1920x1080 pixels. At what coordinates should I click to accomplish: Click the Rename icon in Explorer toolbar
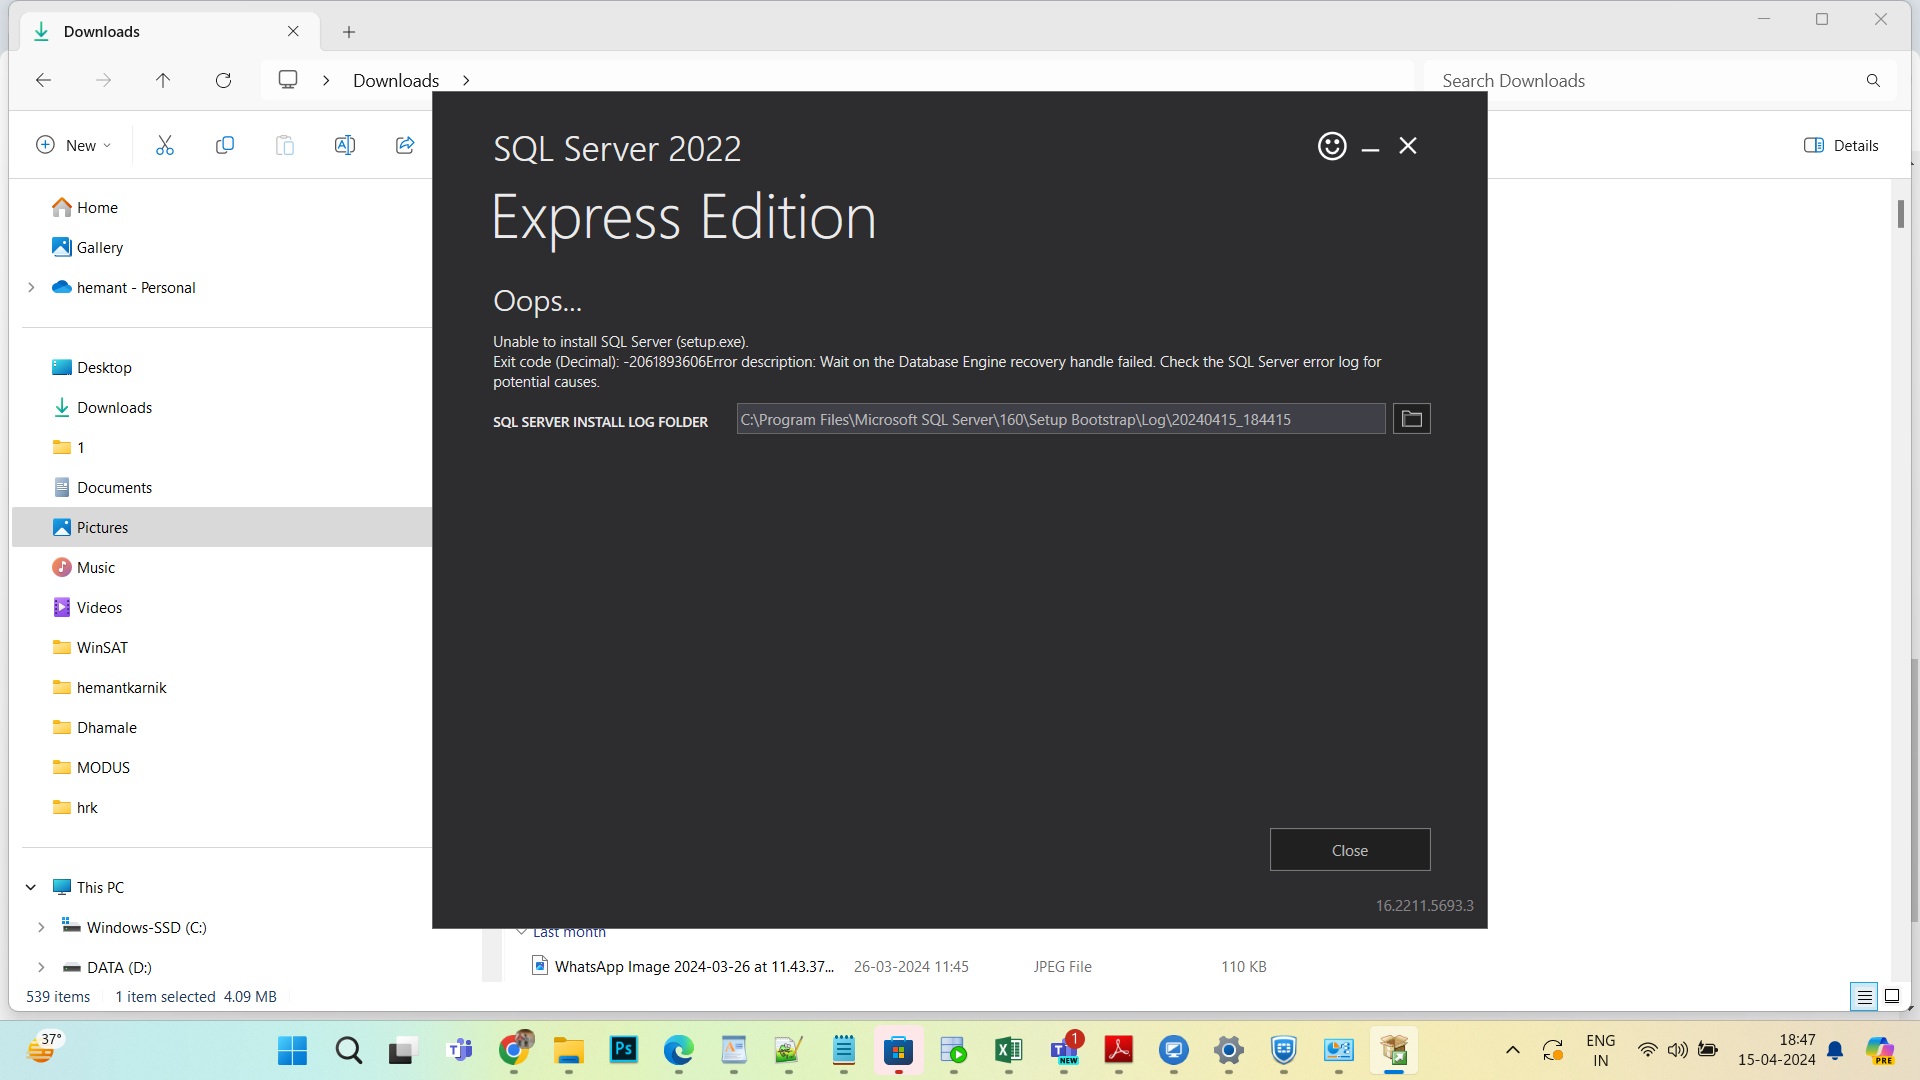click(345, 146)
